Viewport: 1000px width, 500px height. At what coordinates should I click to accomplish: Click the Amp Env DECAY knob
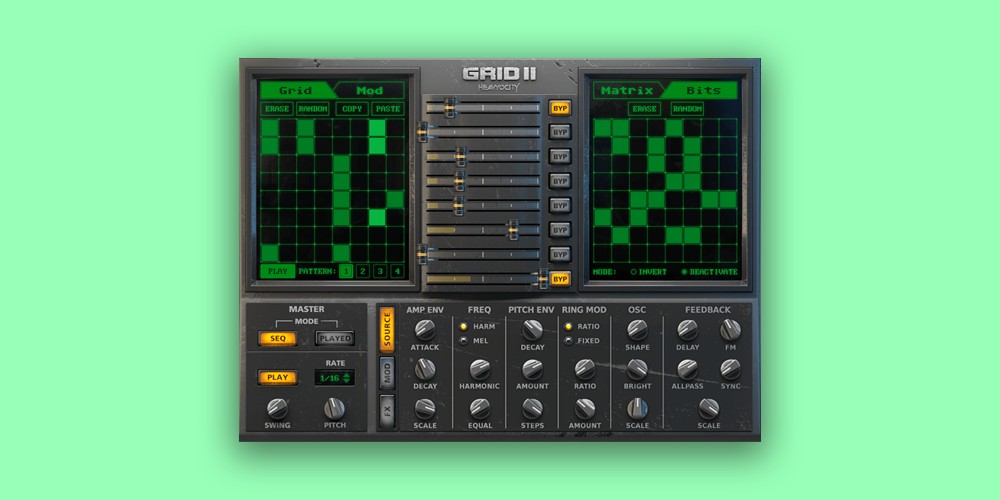425,369
